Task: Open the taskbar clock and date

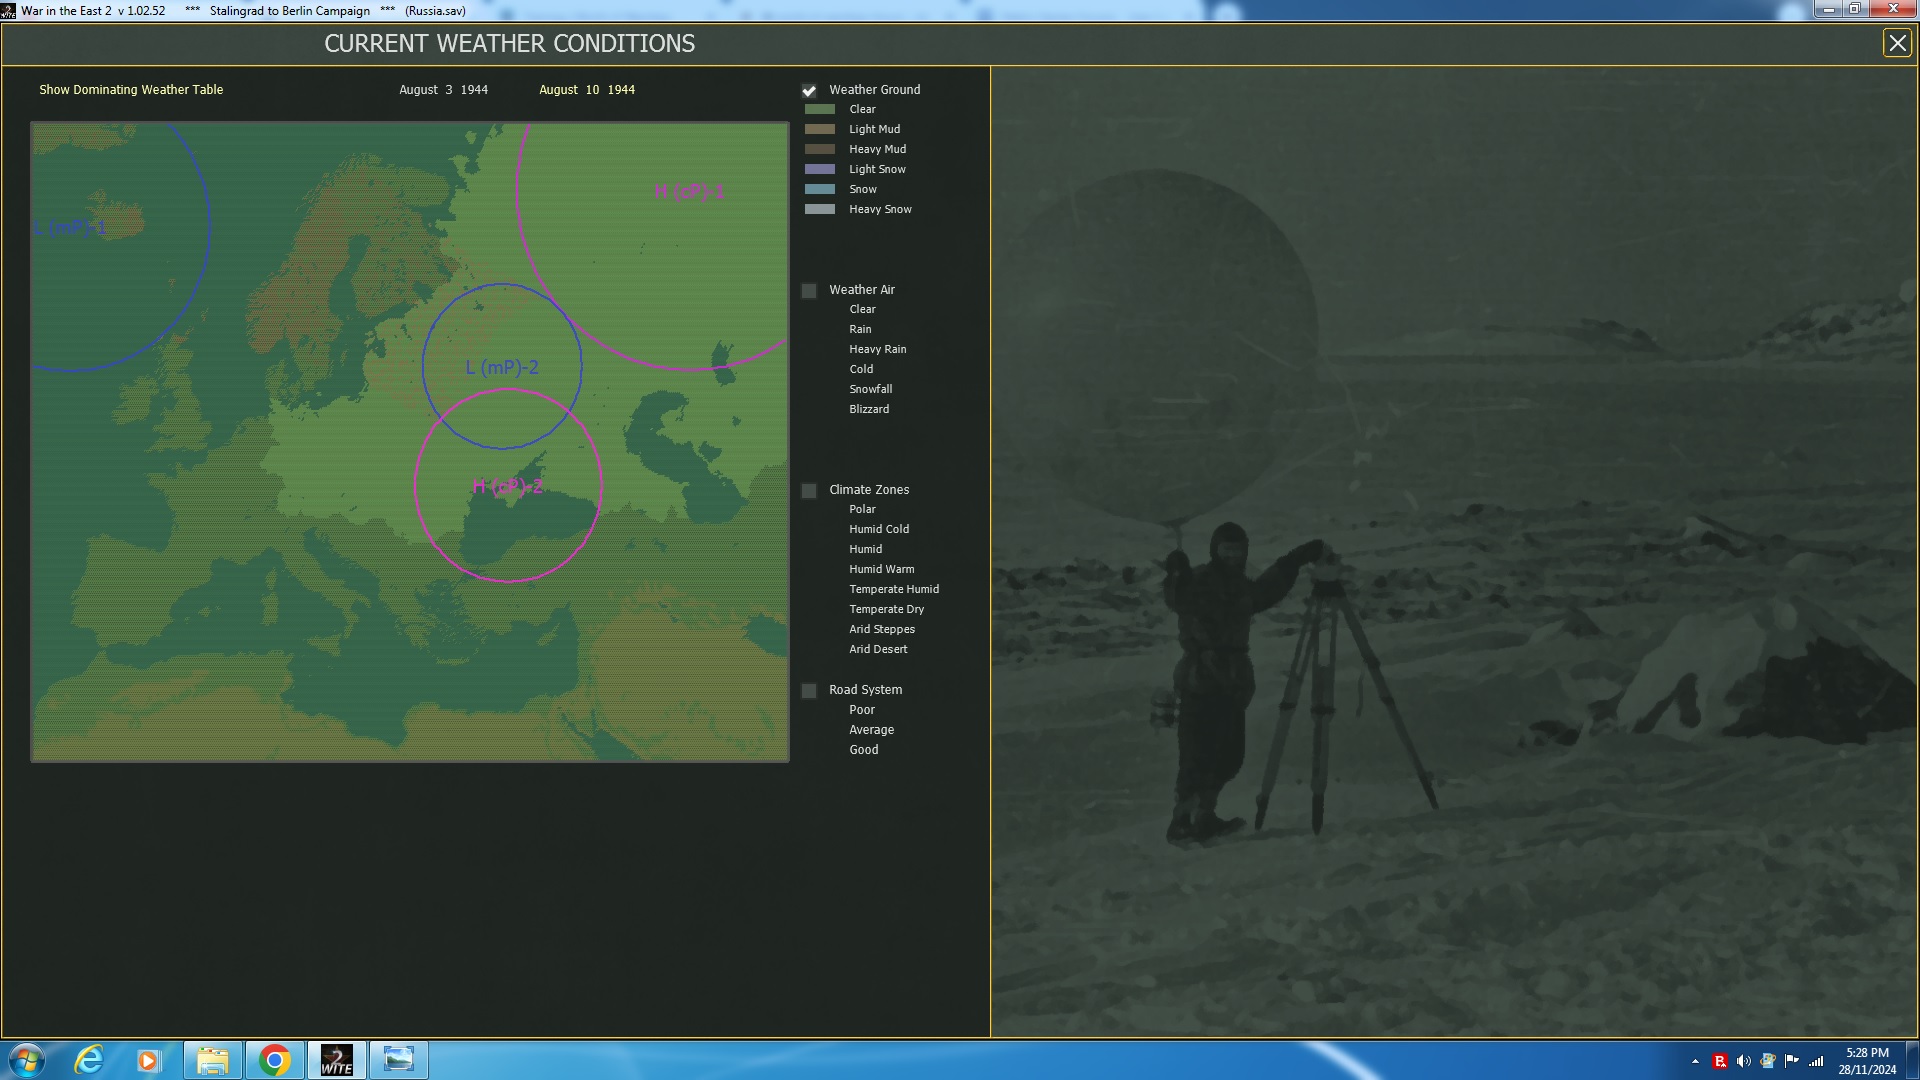Action: [1867, 1061]
